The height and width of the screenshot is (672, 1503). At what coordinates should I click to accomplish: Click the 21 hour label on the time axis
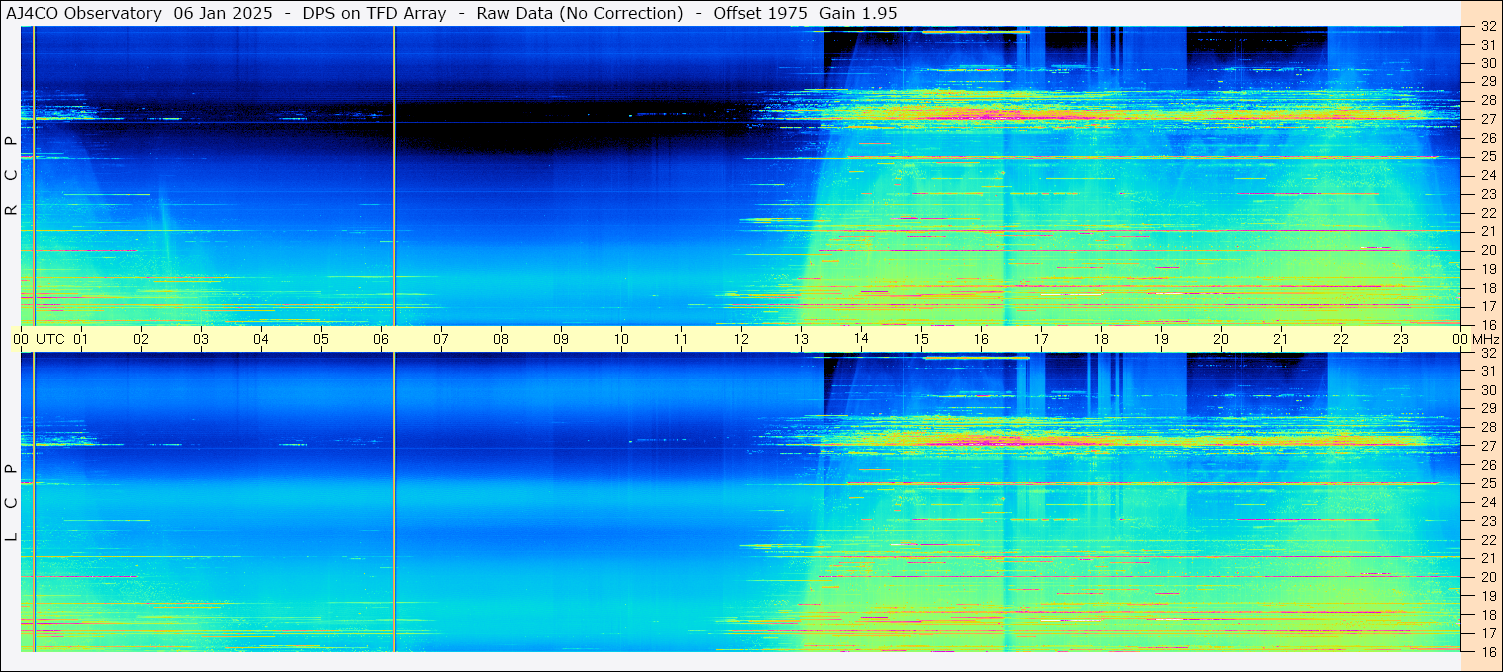pos(1281,339)
